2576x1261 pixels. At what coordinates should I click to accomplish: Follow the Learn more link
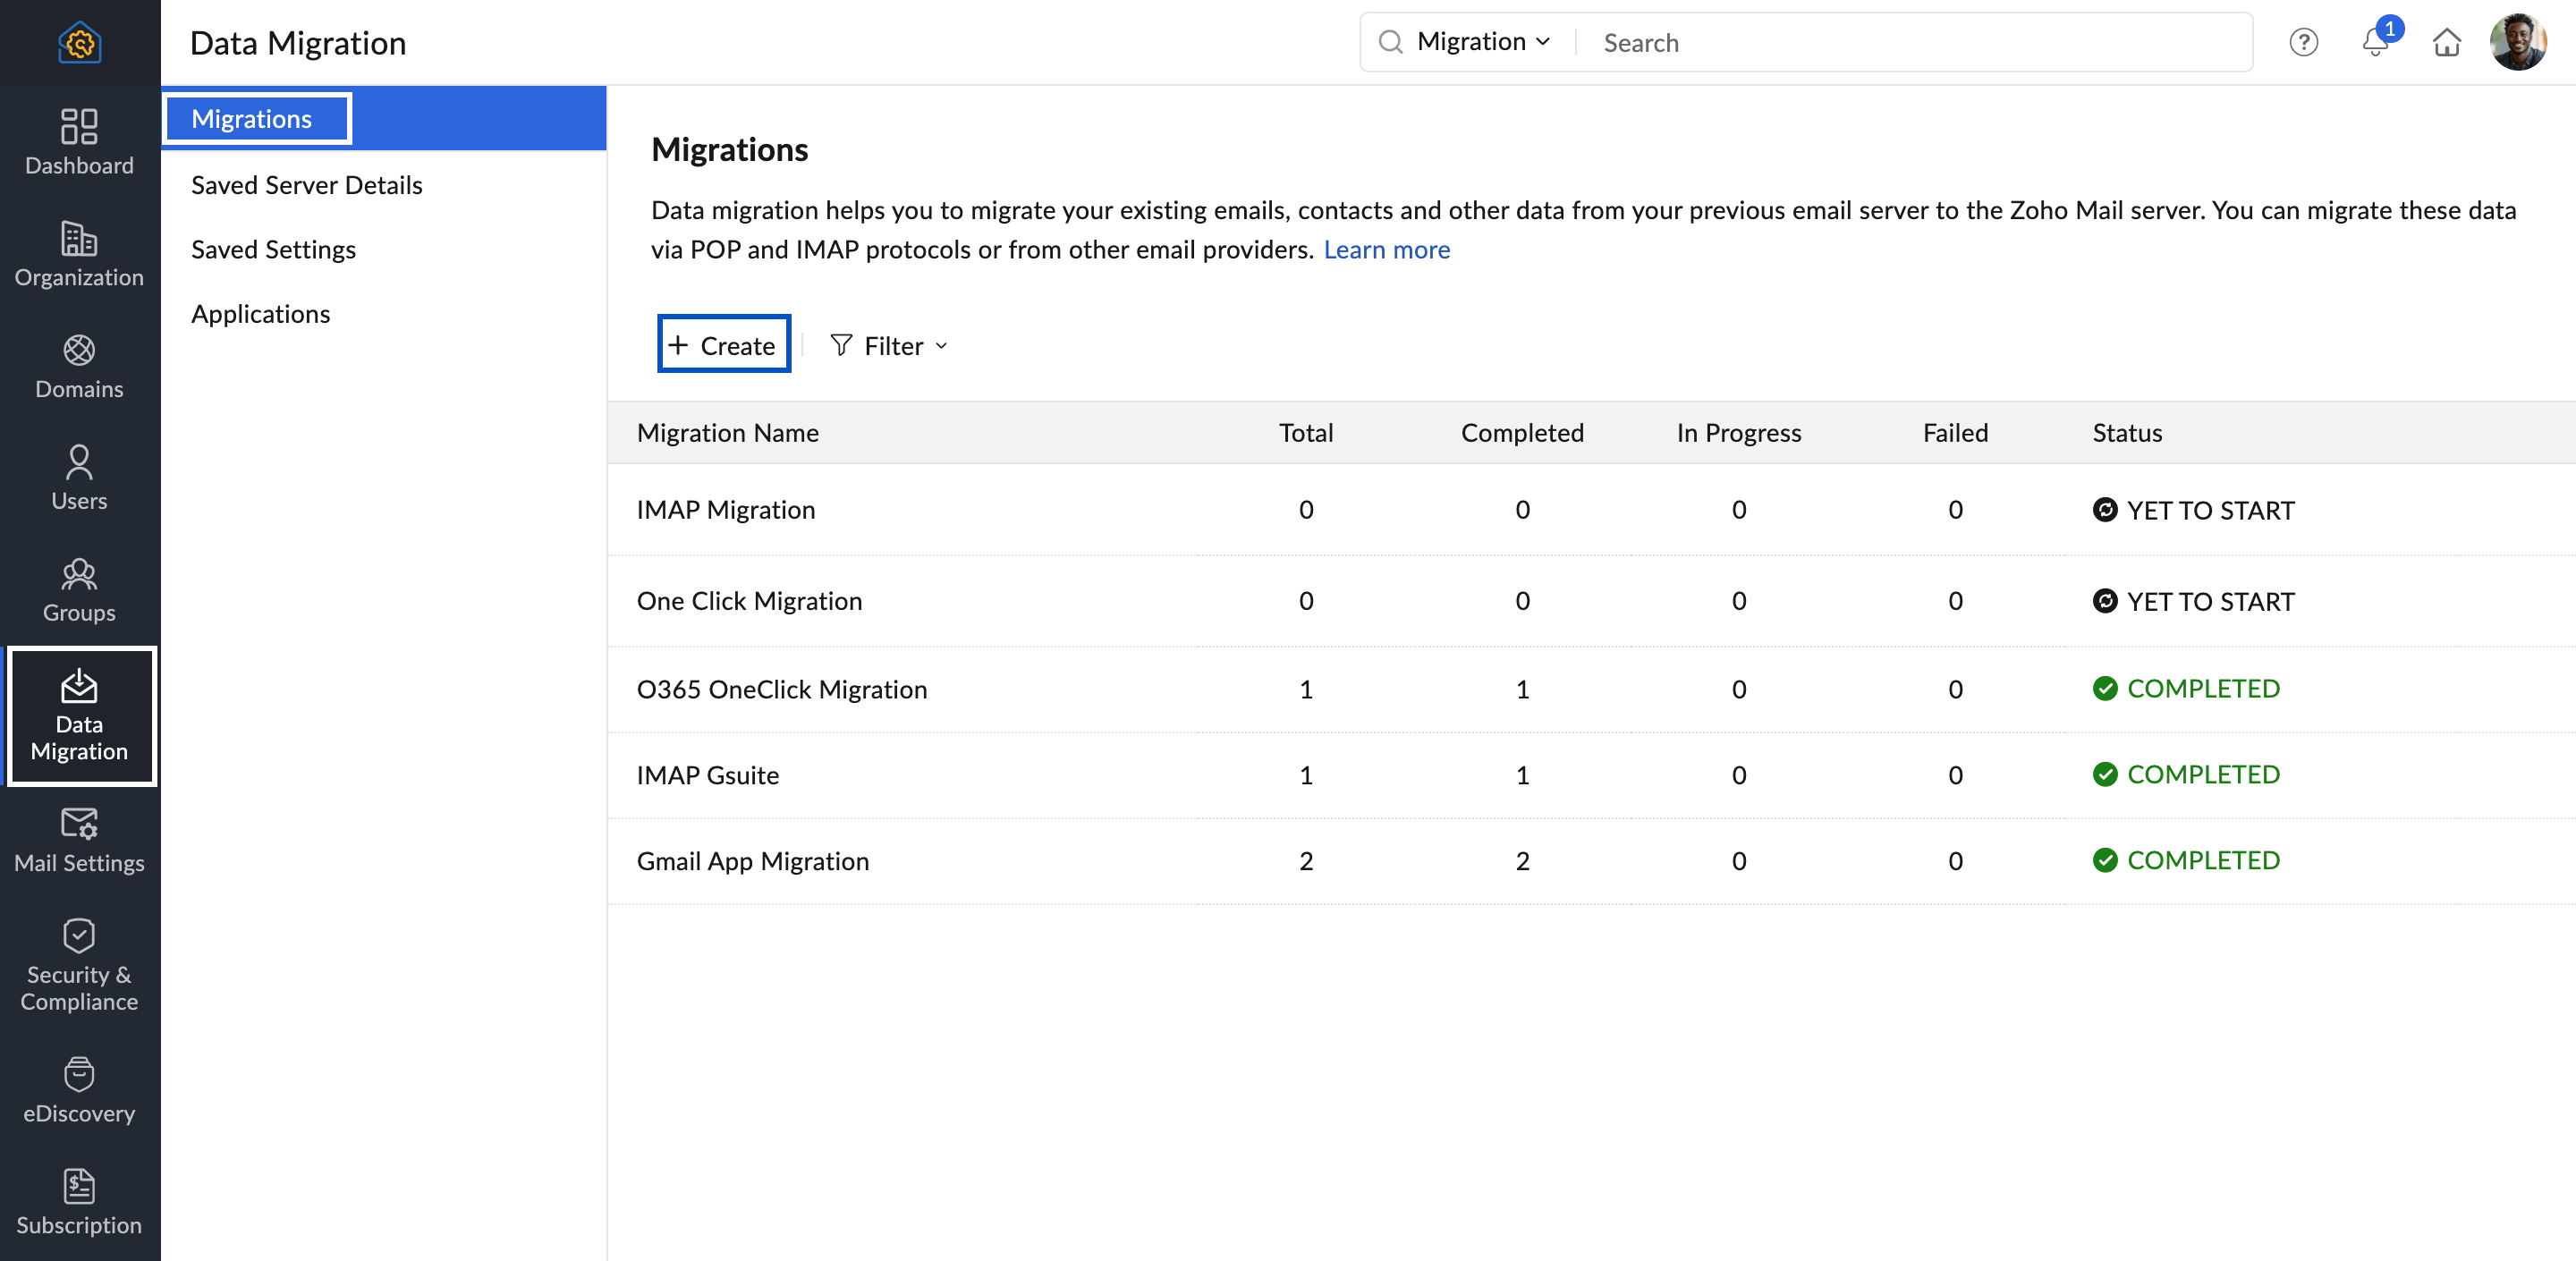(1386, 249)
